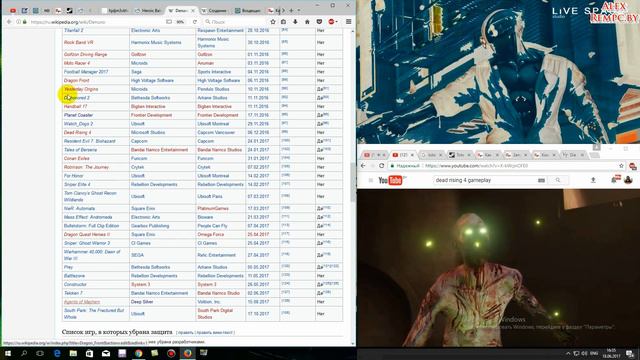Open the Firefox bookmarks library icon
This screenshot has height=360, width=640.
click(x=283, y=22)
